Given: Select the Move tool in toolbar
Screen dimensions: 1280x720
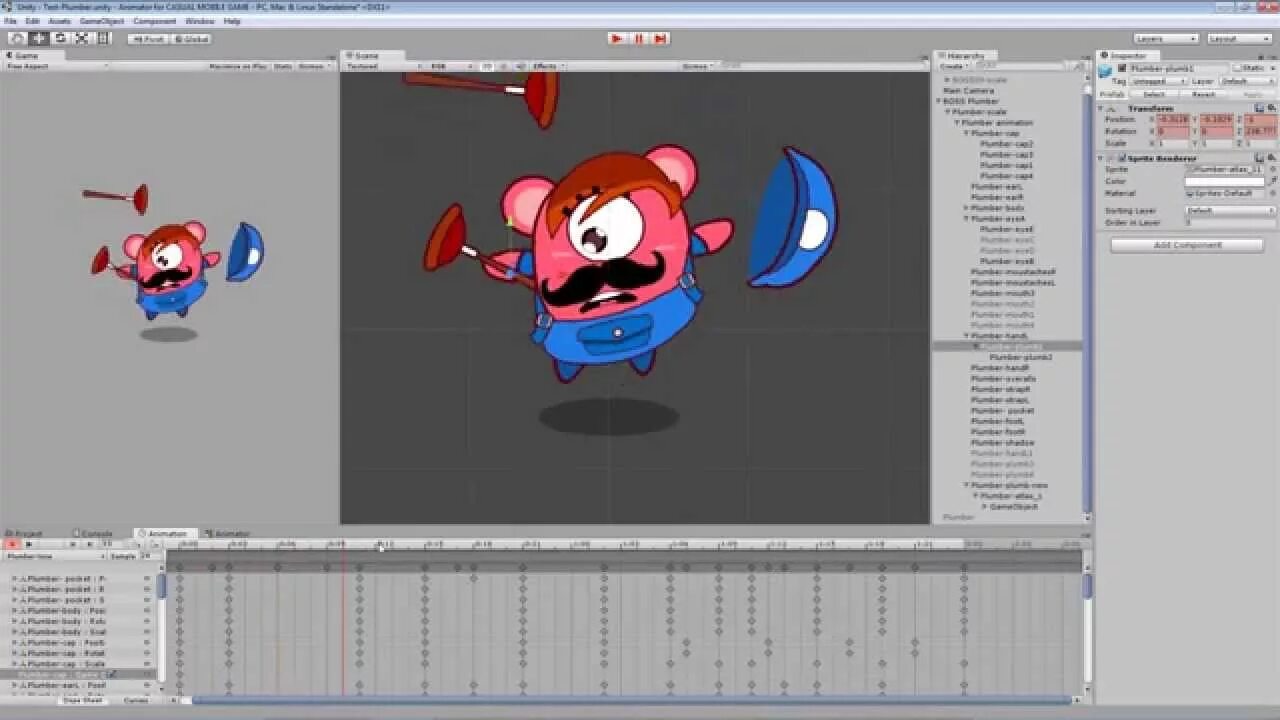Looking at the screenshot, I should click(x=39, y=38).
